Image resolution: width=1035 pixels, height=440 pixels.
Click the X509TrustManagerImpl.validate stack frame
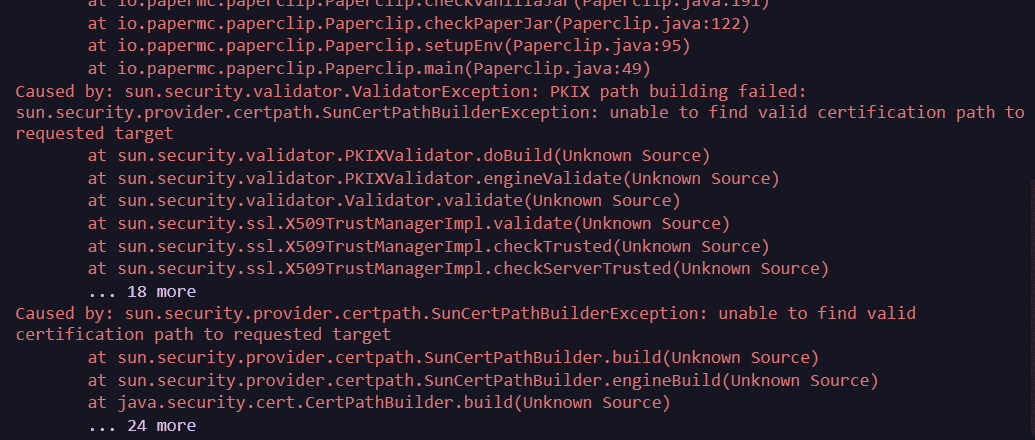(408, 223)
